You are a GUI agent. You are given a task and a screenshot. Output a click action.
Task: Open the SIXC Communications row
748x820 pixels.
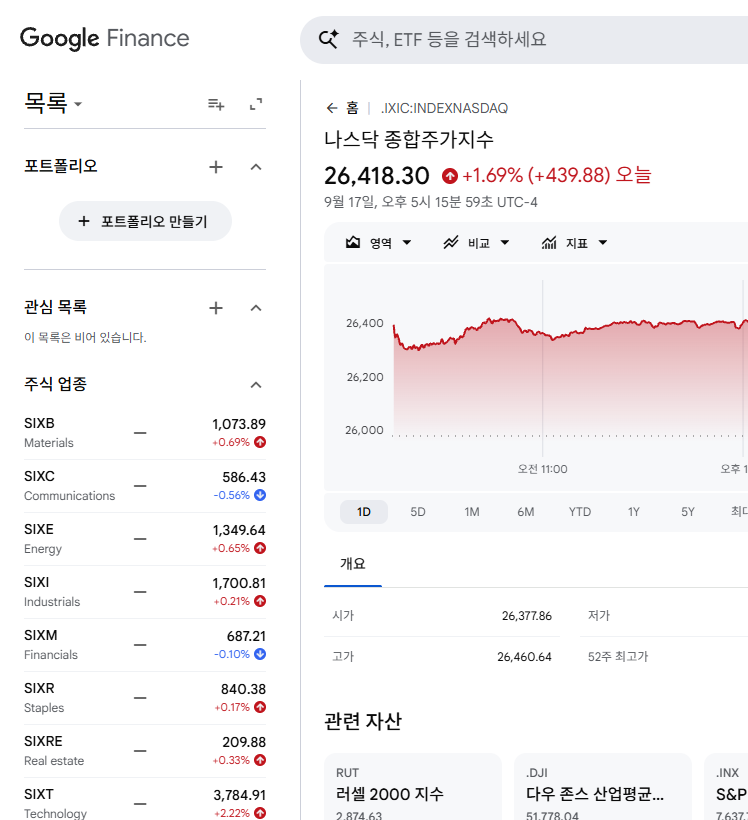145,486
